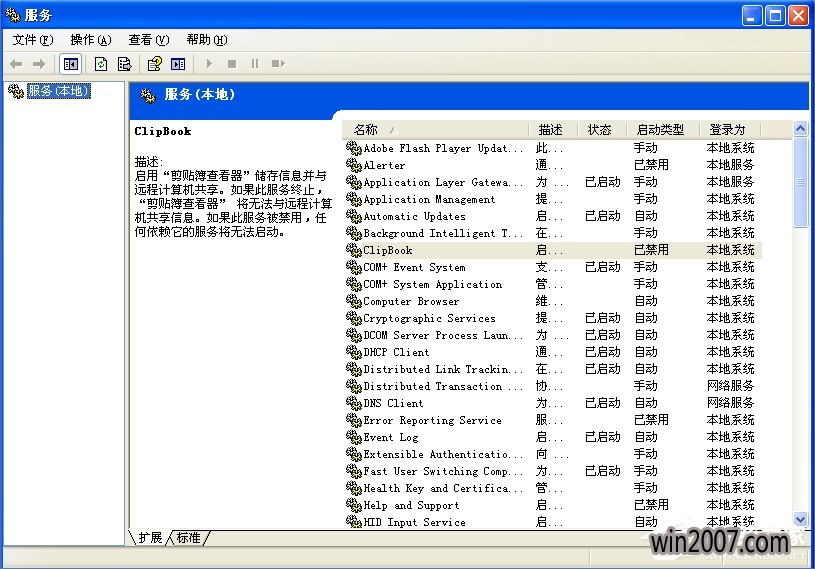Switch to the 扩展 tab

point(150,538)
